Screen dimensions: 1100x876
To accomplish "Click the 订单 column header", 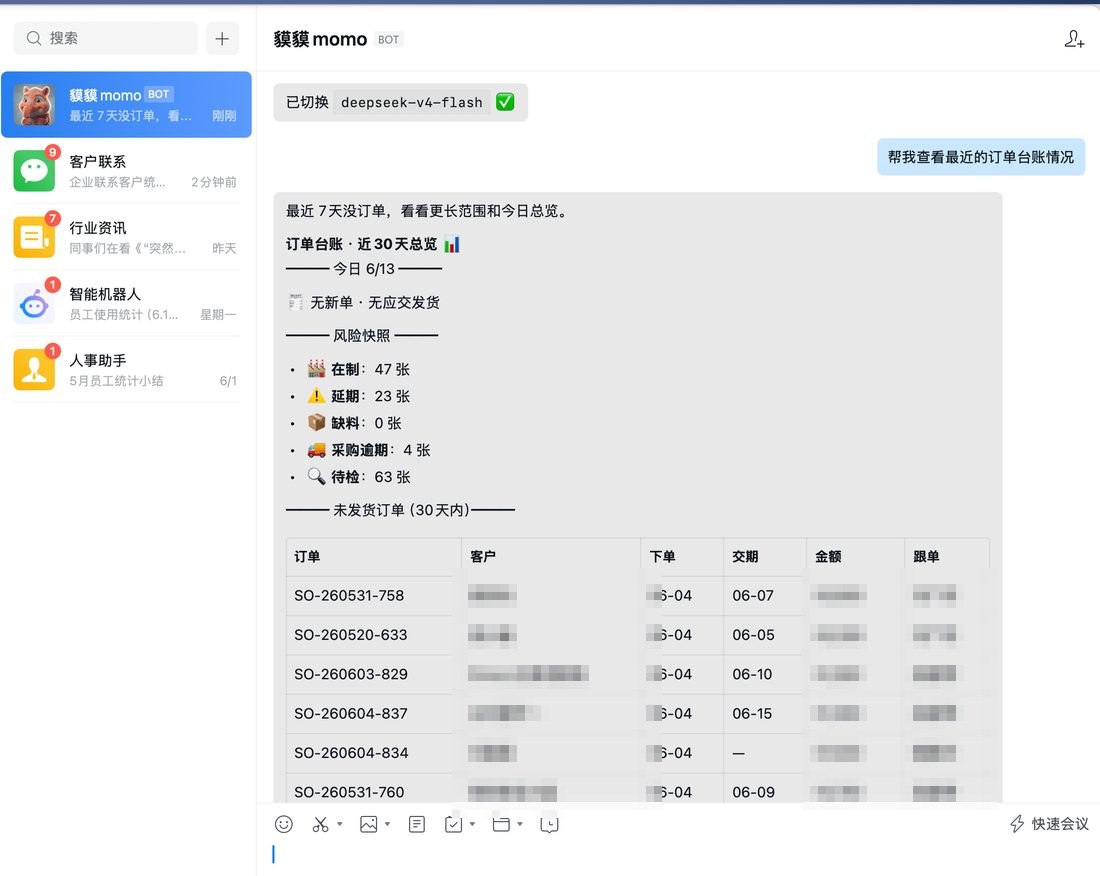I will (x=307, y=556).
